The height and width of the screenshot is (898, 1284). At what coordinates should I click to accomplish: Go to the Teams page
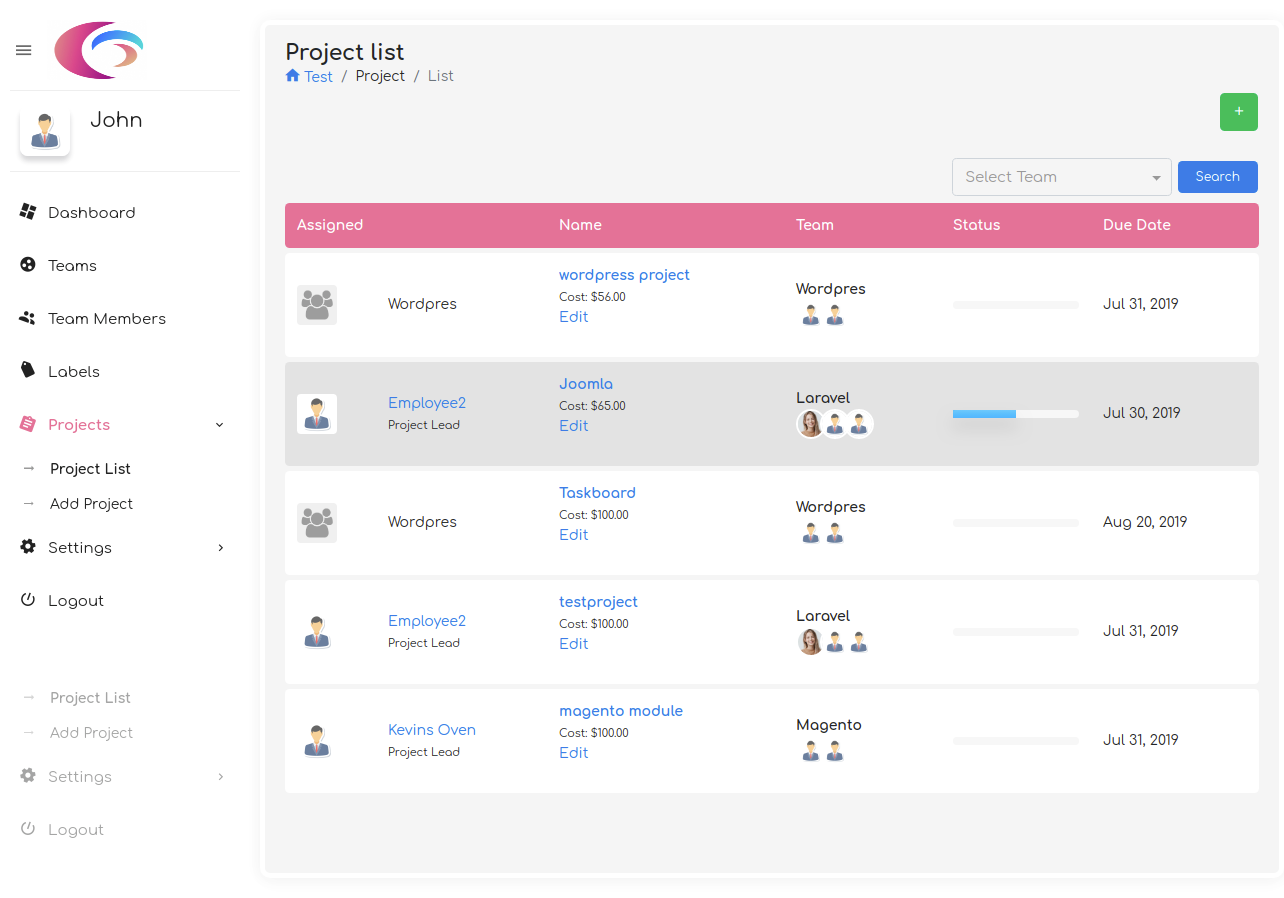72,266
